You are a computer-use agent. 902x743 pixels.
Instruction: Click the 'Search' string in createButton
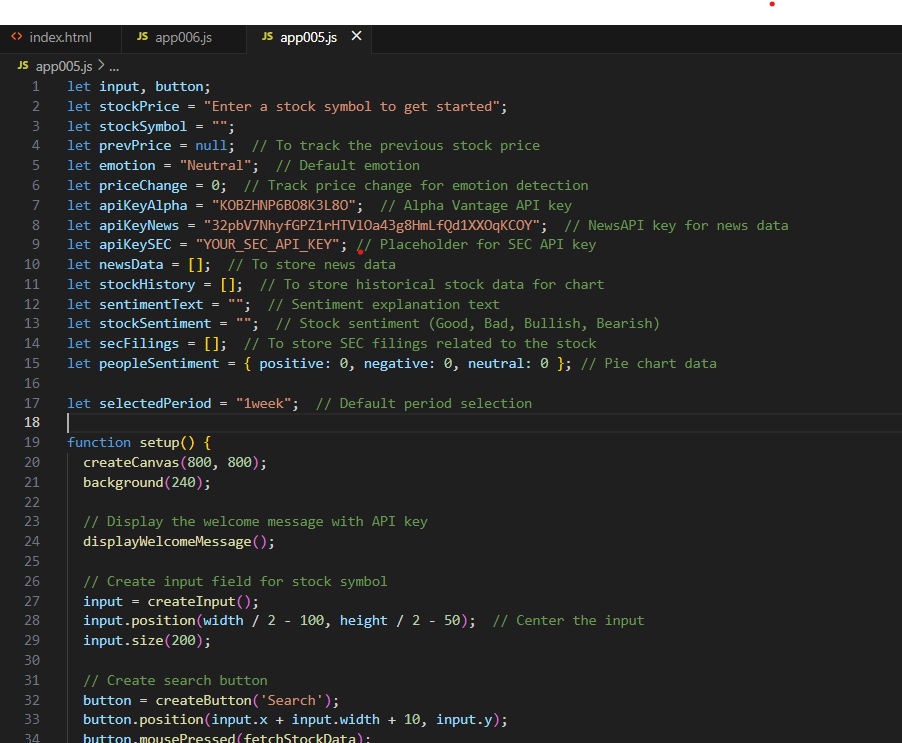(x=292, y=700)
